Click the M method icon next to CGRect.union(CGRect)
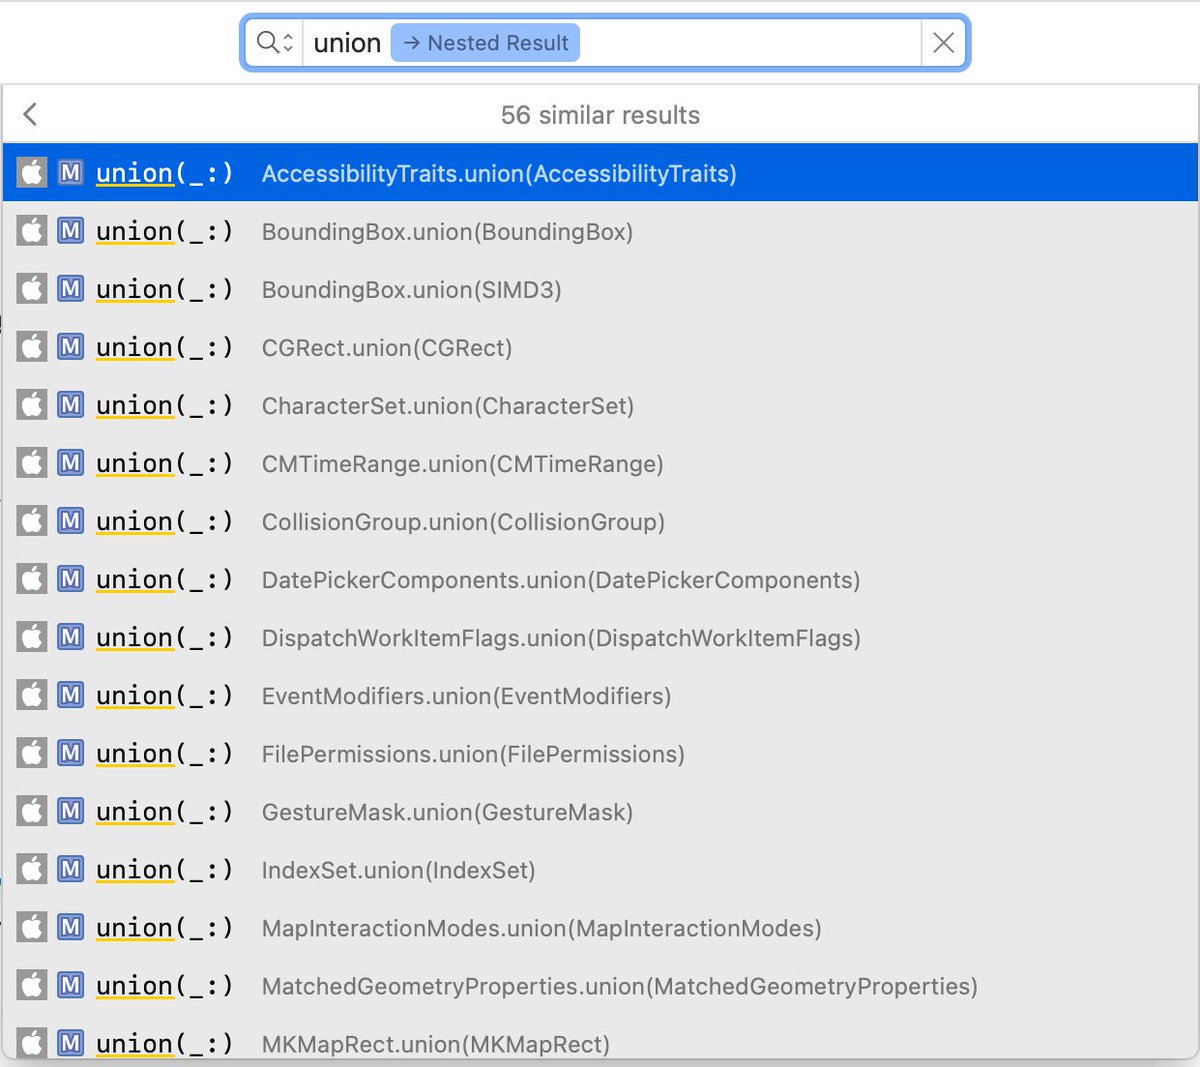 (x=68, y=347)
